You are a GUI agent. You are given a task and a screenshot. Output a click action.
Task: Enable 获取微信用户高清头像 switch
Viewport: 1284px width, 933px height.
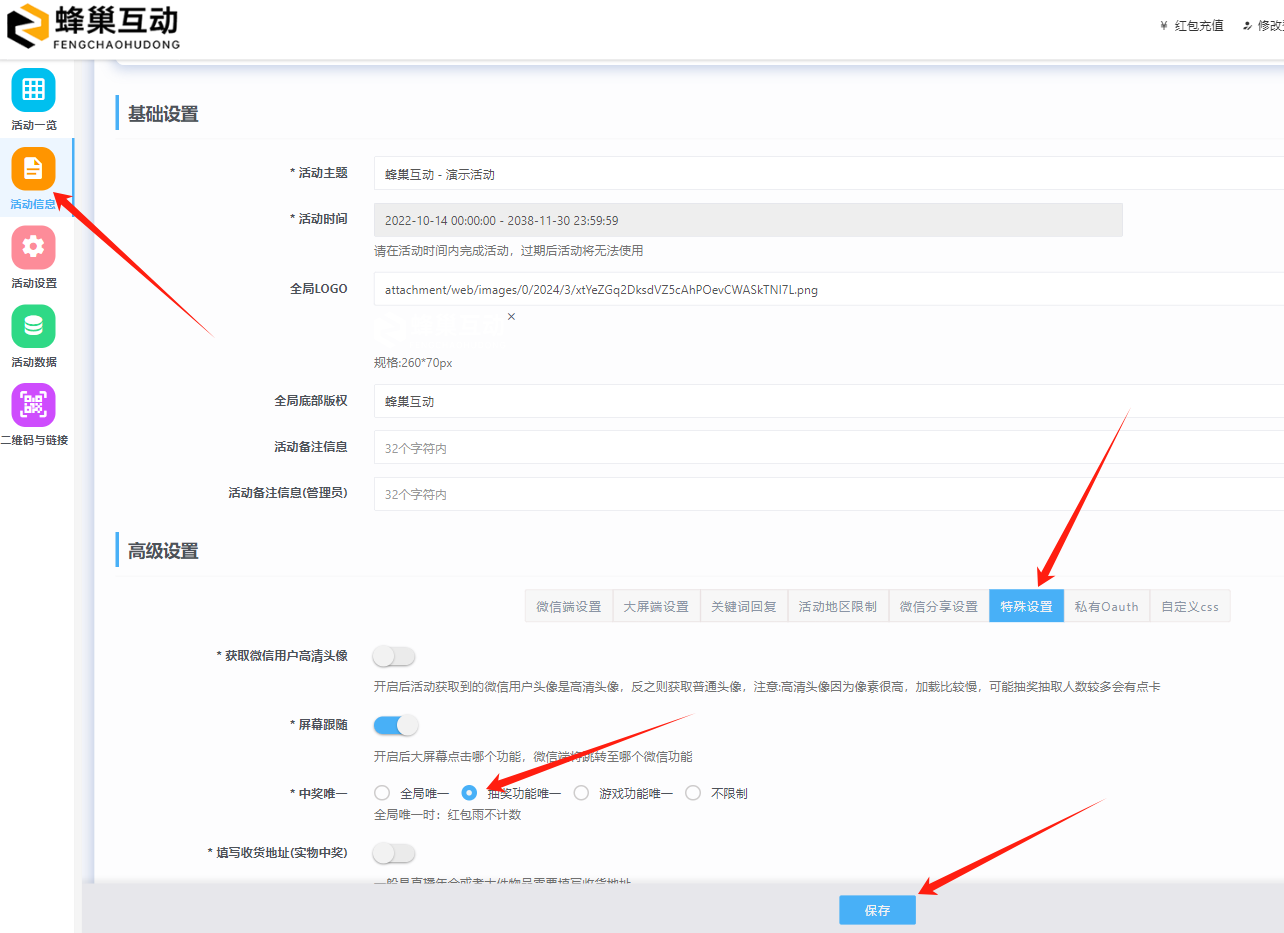click(393, 656)
